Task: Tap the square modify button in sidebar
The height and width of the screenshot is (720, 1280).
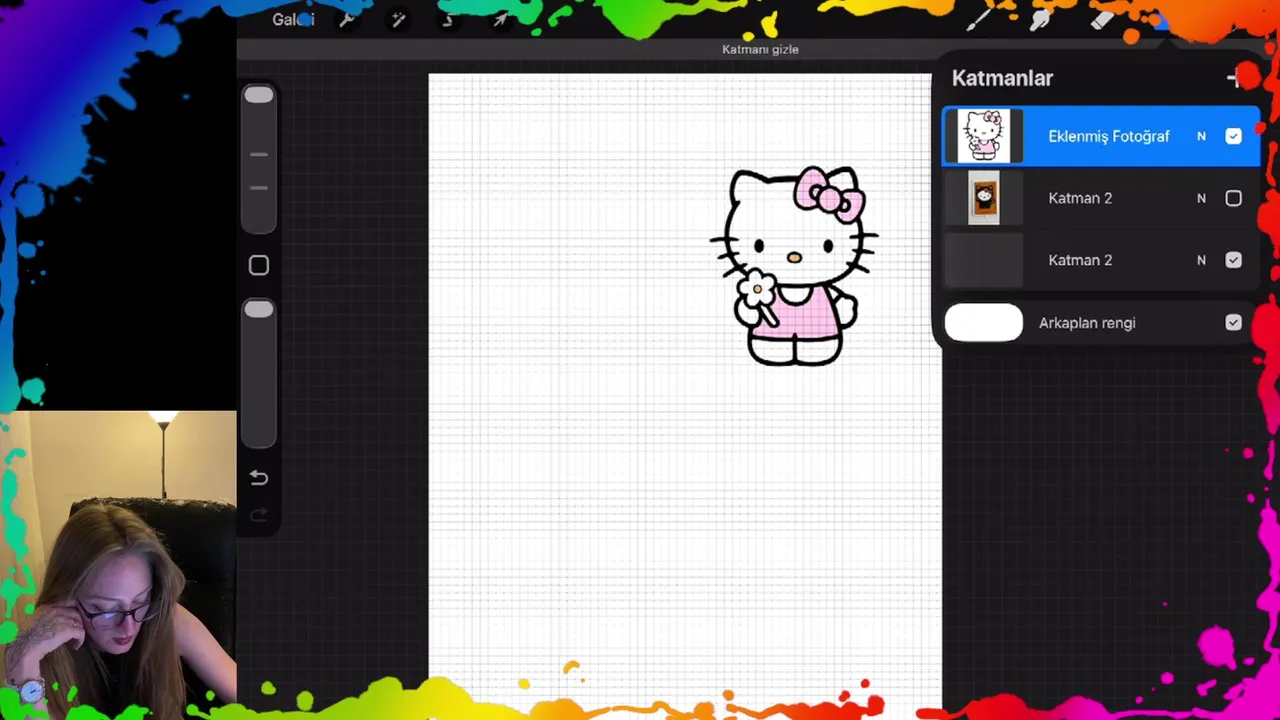Action: (259, 265)
